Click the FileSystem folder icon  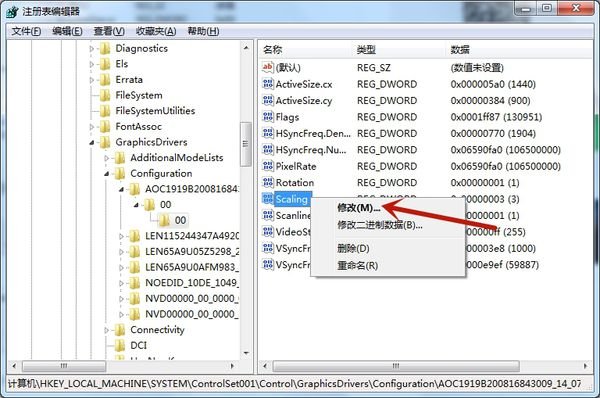tap(105, 95)
